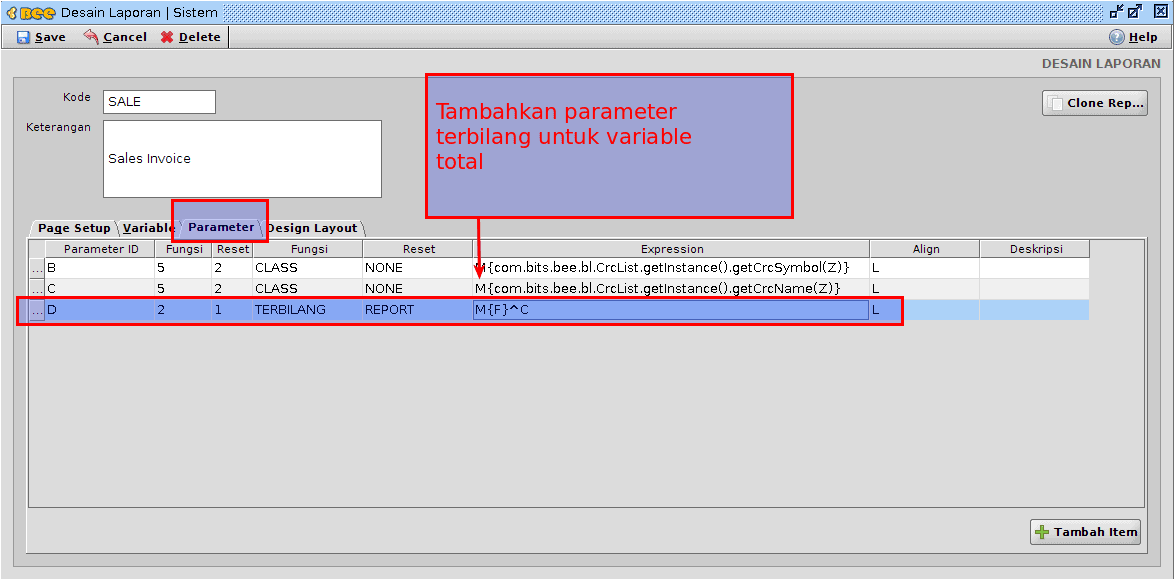Click the restore-down window icon in the title bar
Image resolution: width=1174 pixels, height=579 pixels.
[x=1117, y=11]
